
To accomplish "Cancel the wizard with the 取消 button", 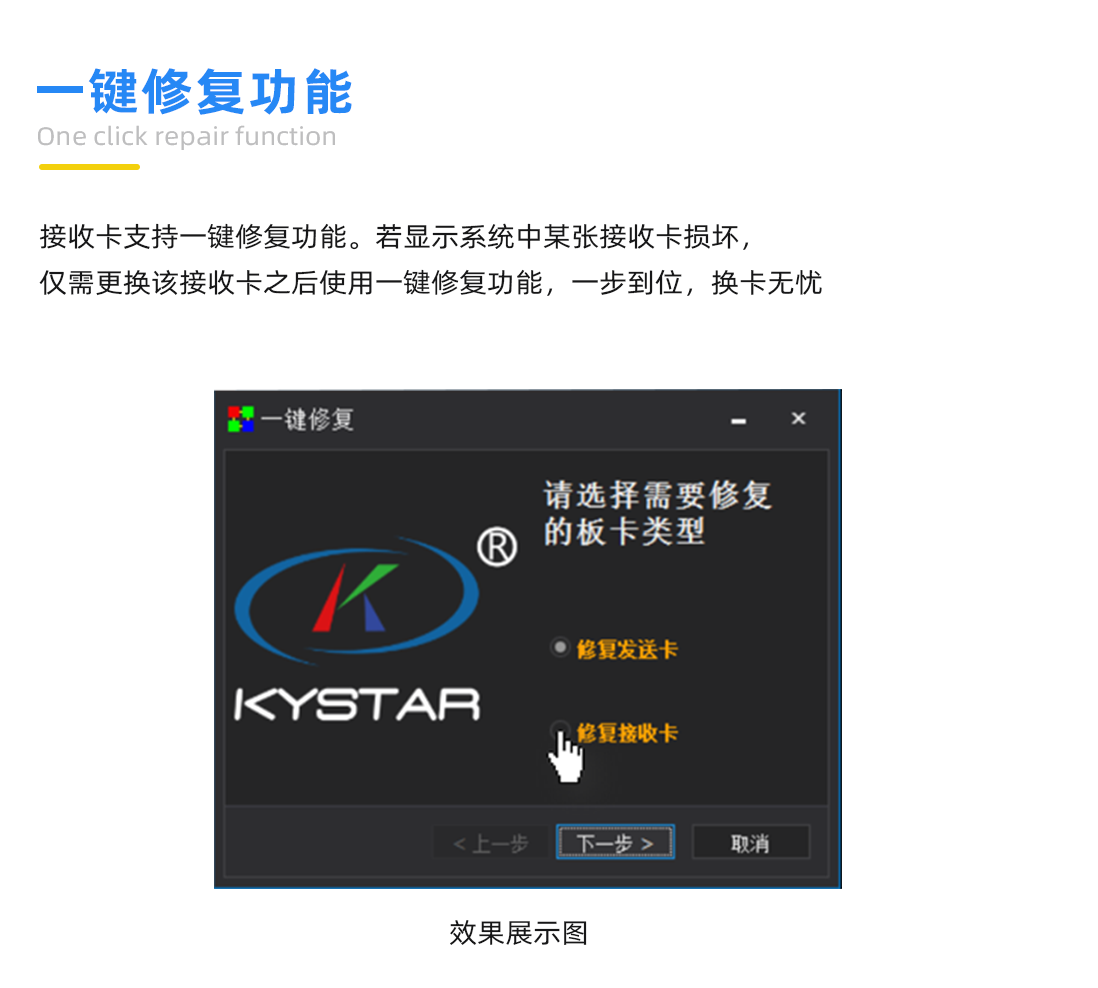I will coord(751,843).
